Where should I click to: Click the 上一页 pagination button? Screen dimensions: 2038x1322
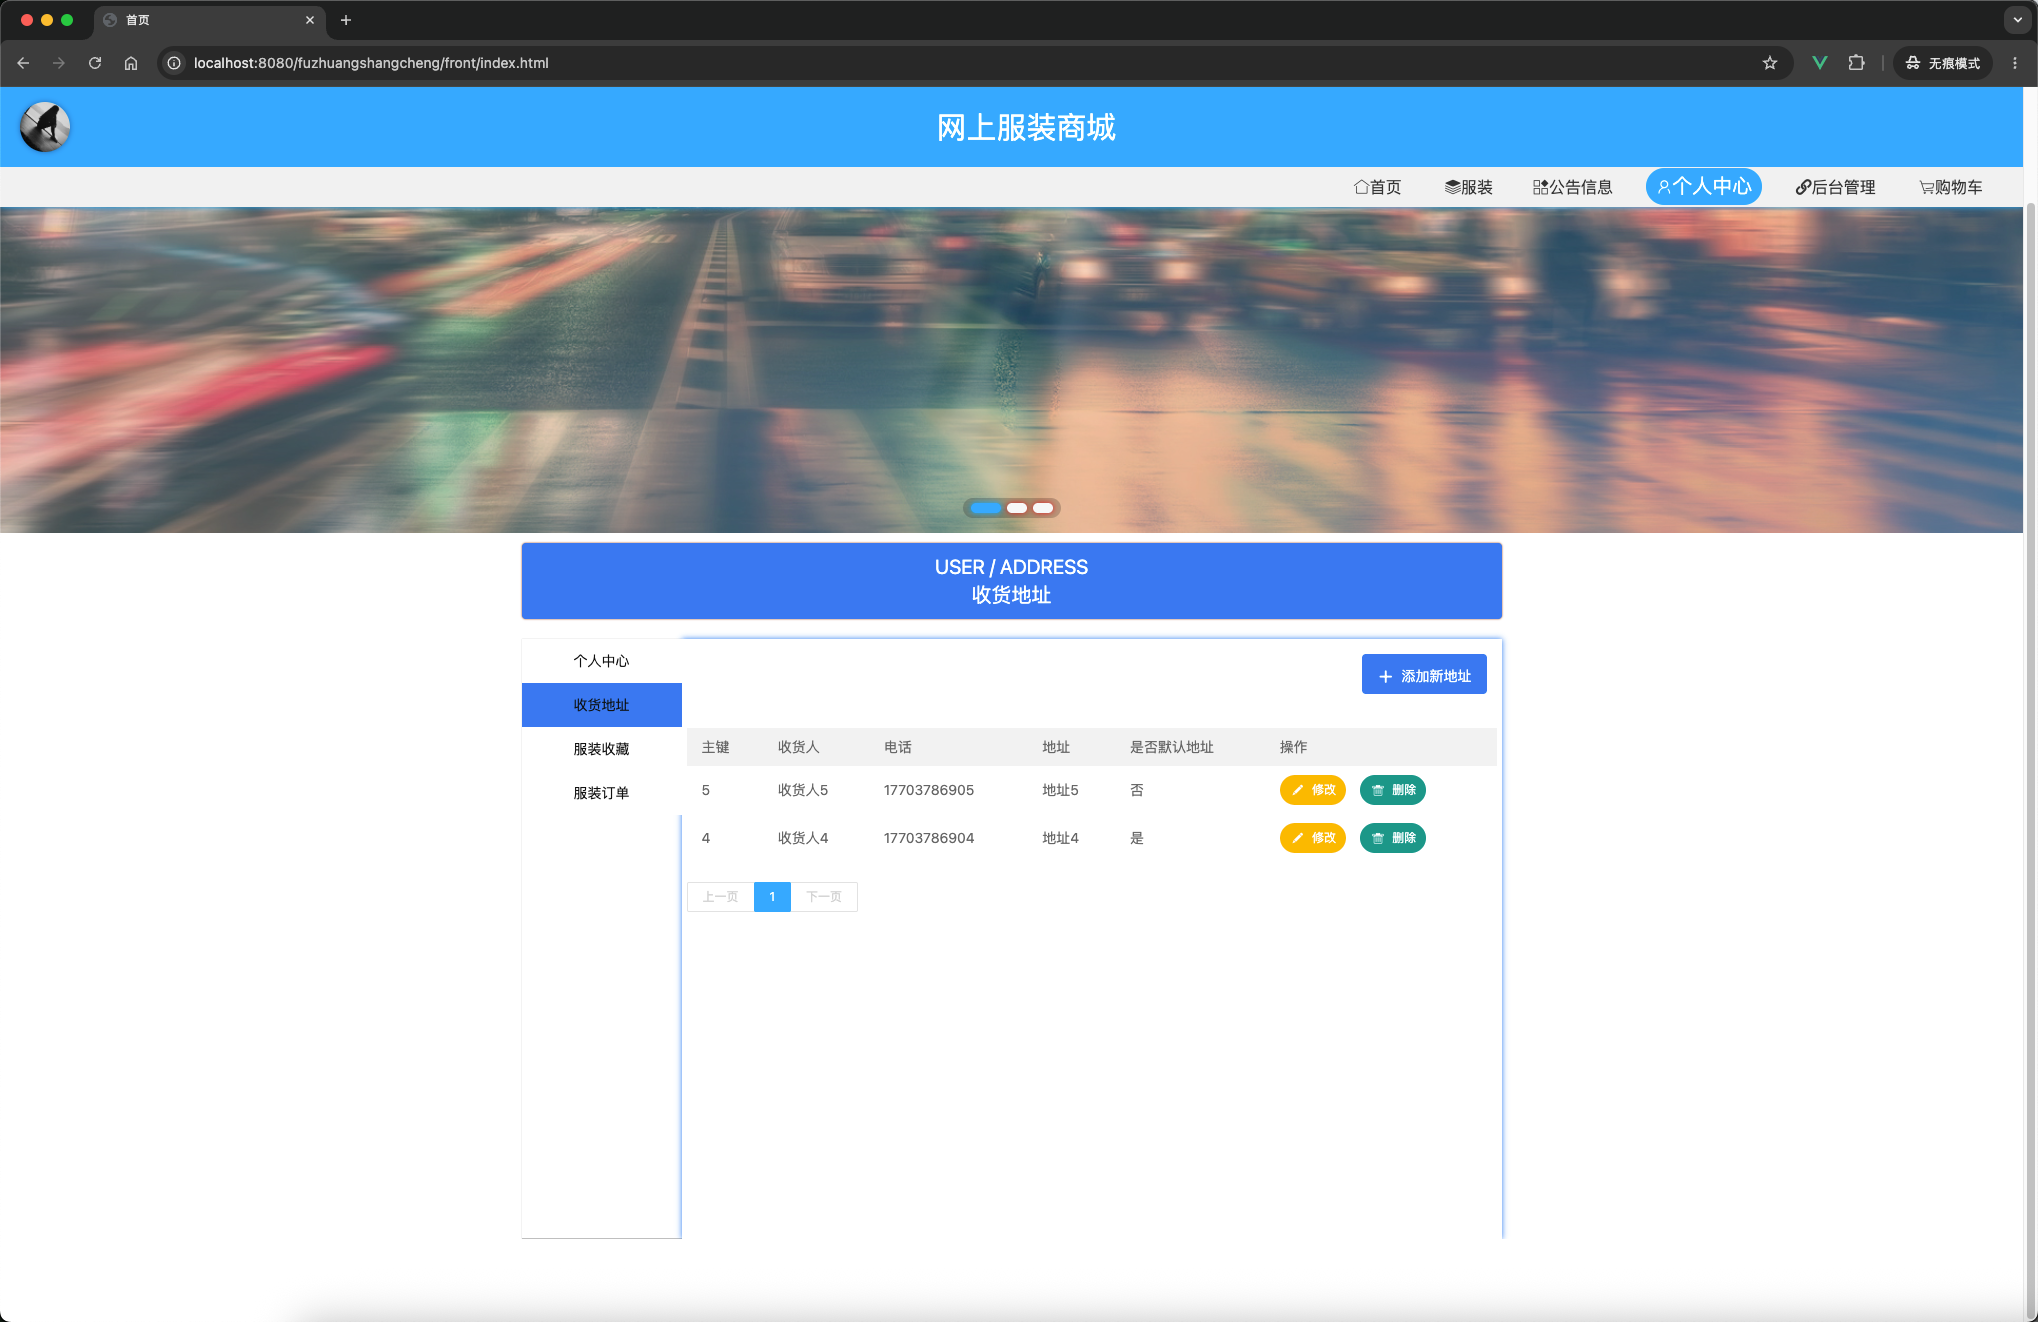[x=720, y=897]
